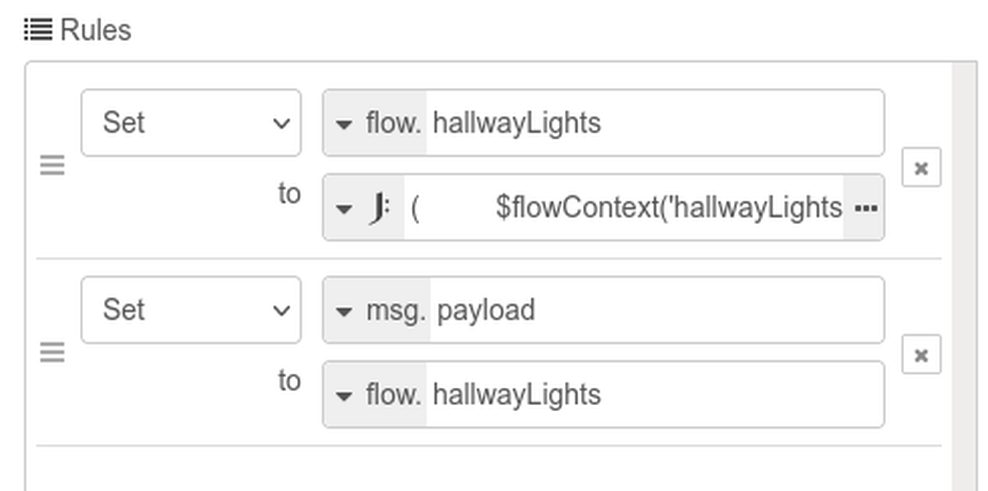
Task: Click the Rules list icon in header
Action: point(38,30)
